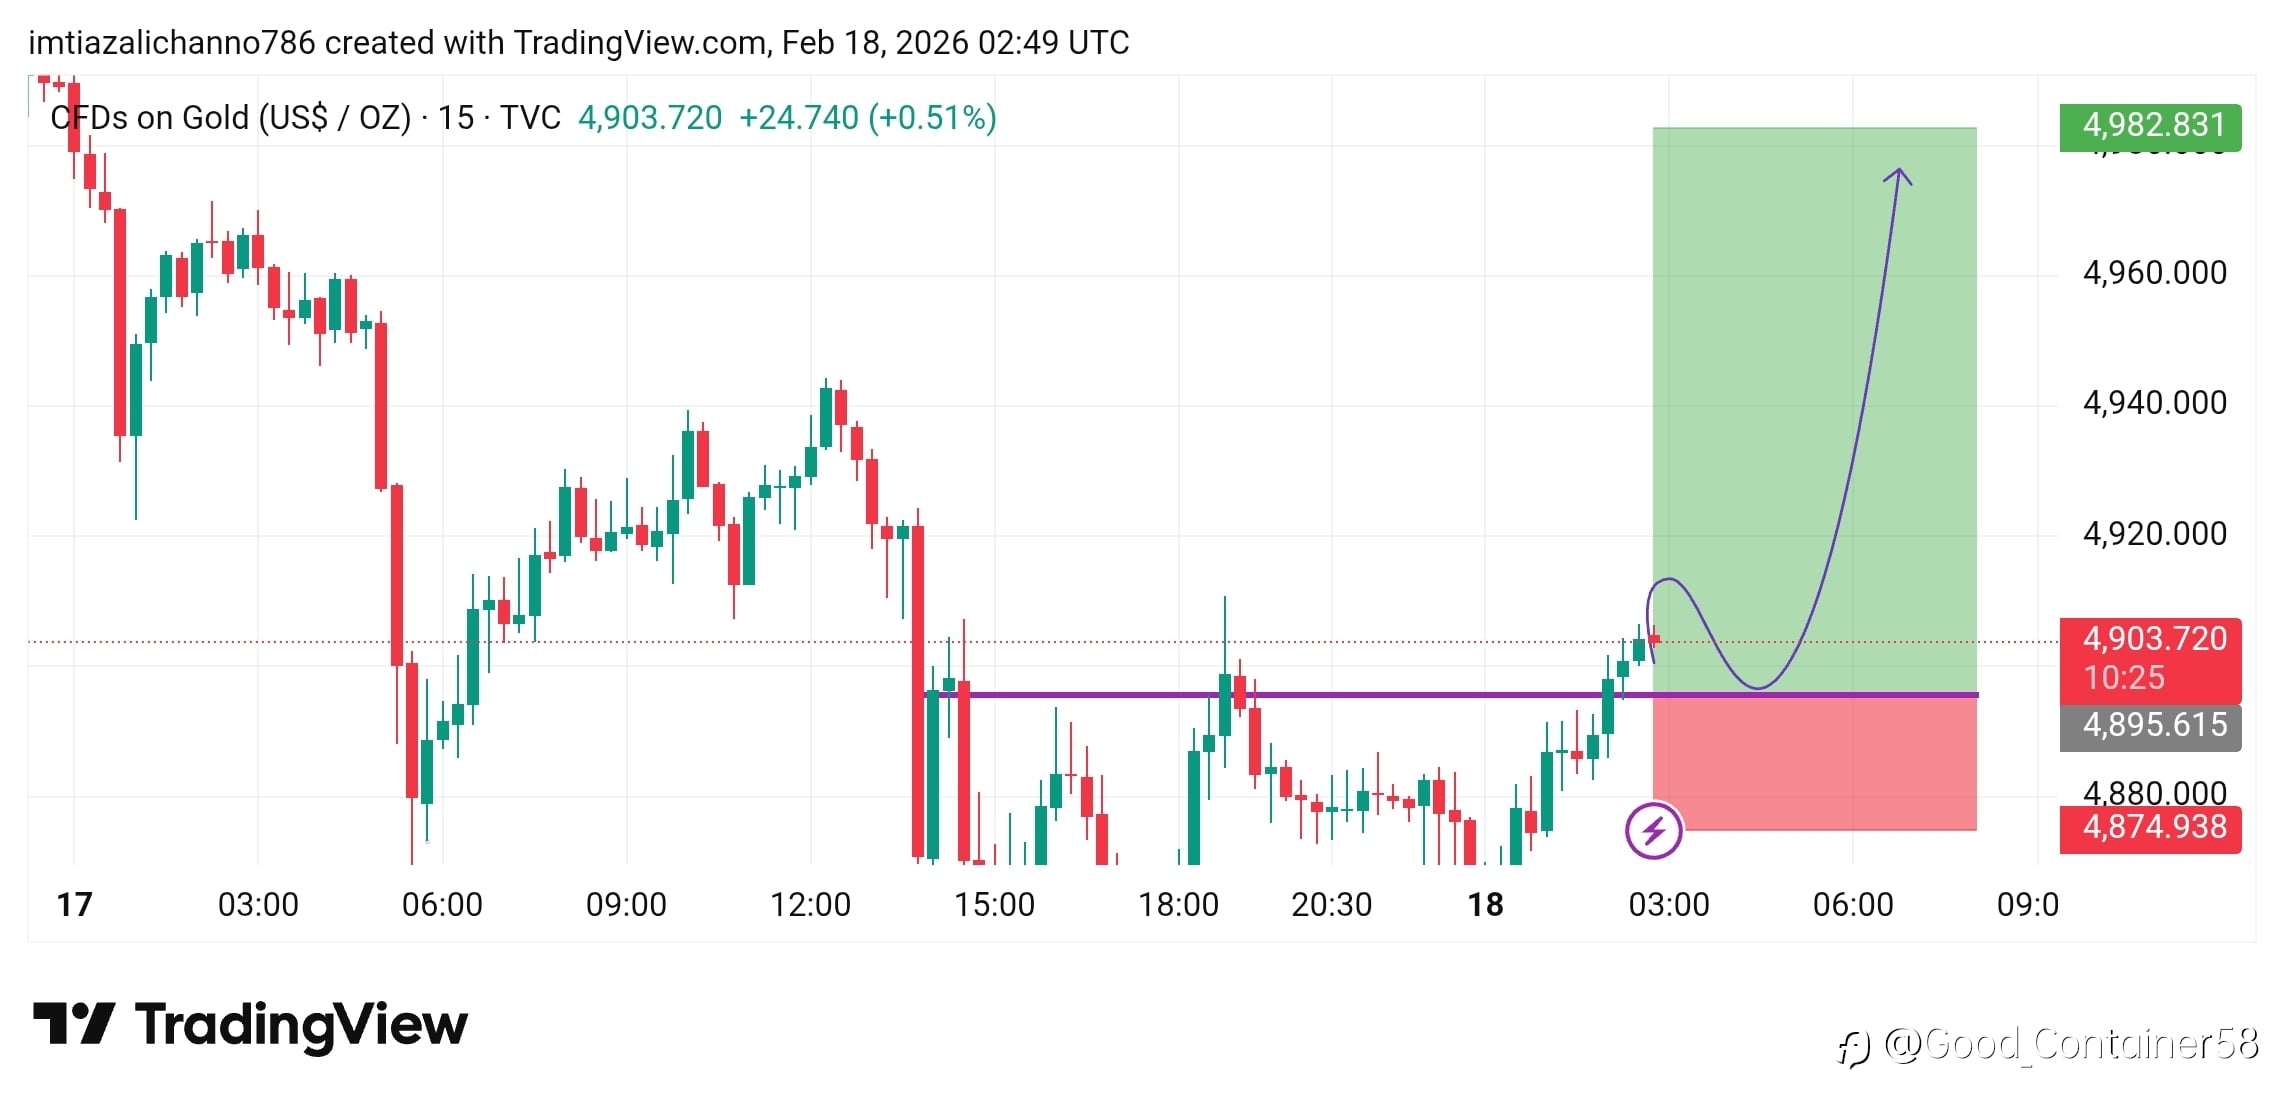
Task: Click the TVC source label
Action: [530, 118]
